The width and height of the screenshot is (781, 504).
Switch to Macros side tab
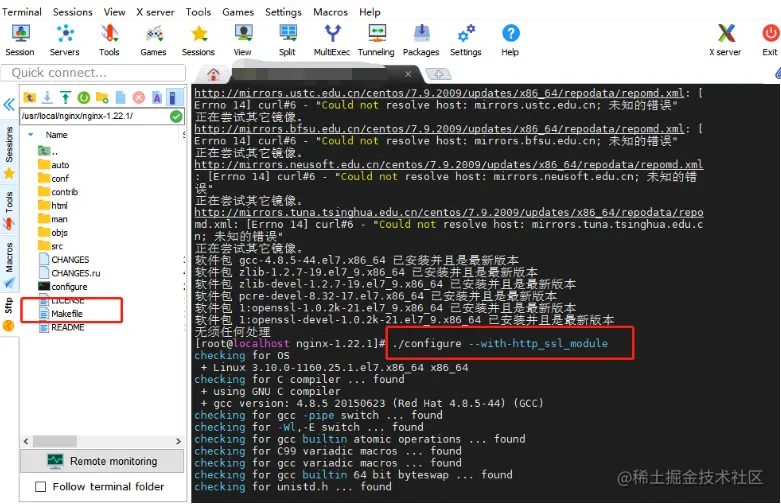coord(9,265)
